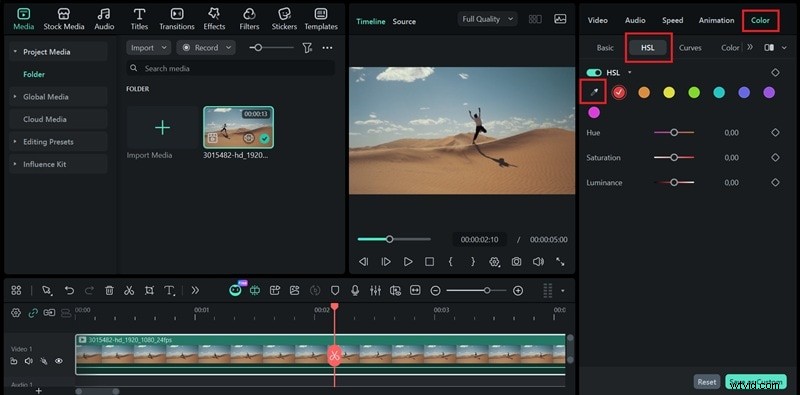Open media panel more options ellipsis
This screenshot has width=800, height=395.
click(x=328, y=47)
